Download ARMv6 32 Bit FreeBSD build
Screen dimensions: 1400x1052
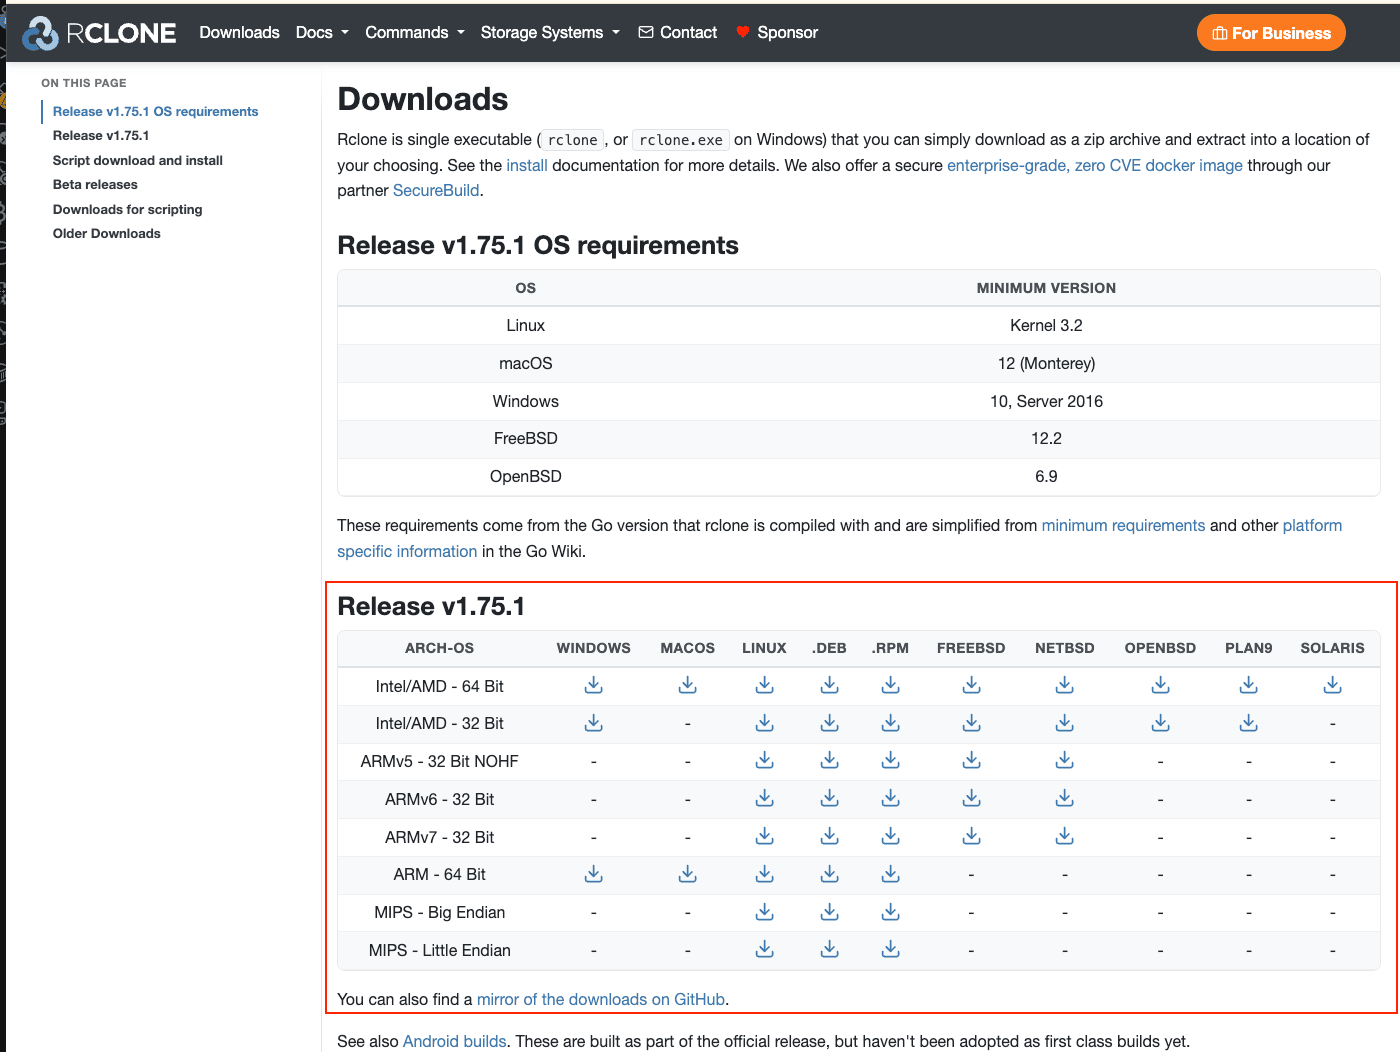tap(972, 798)
